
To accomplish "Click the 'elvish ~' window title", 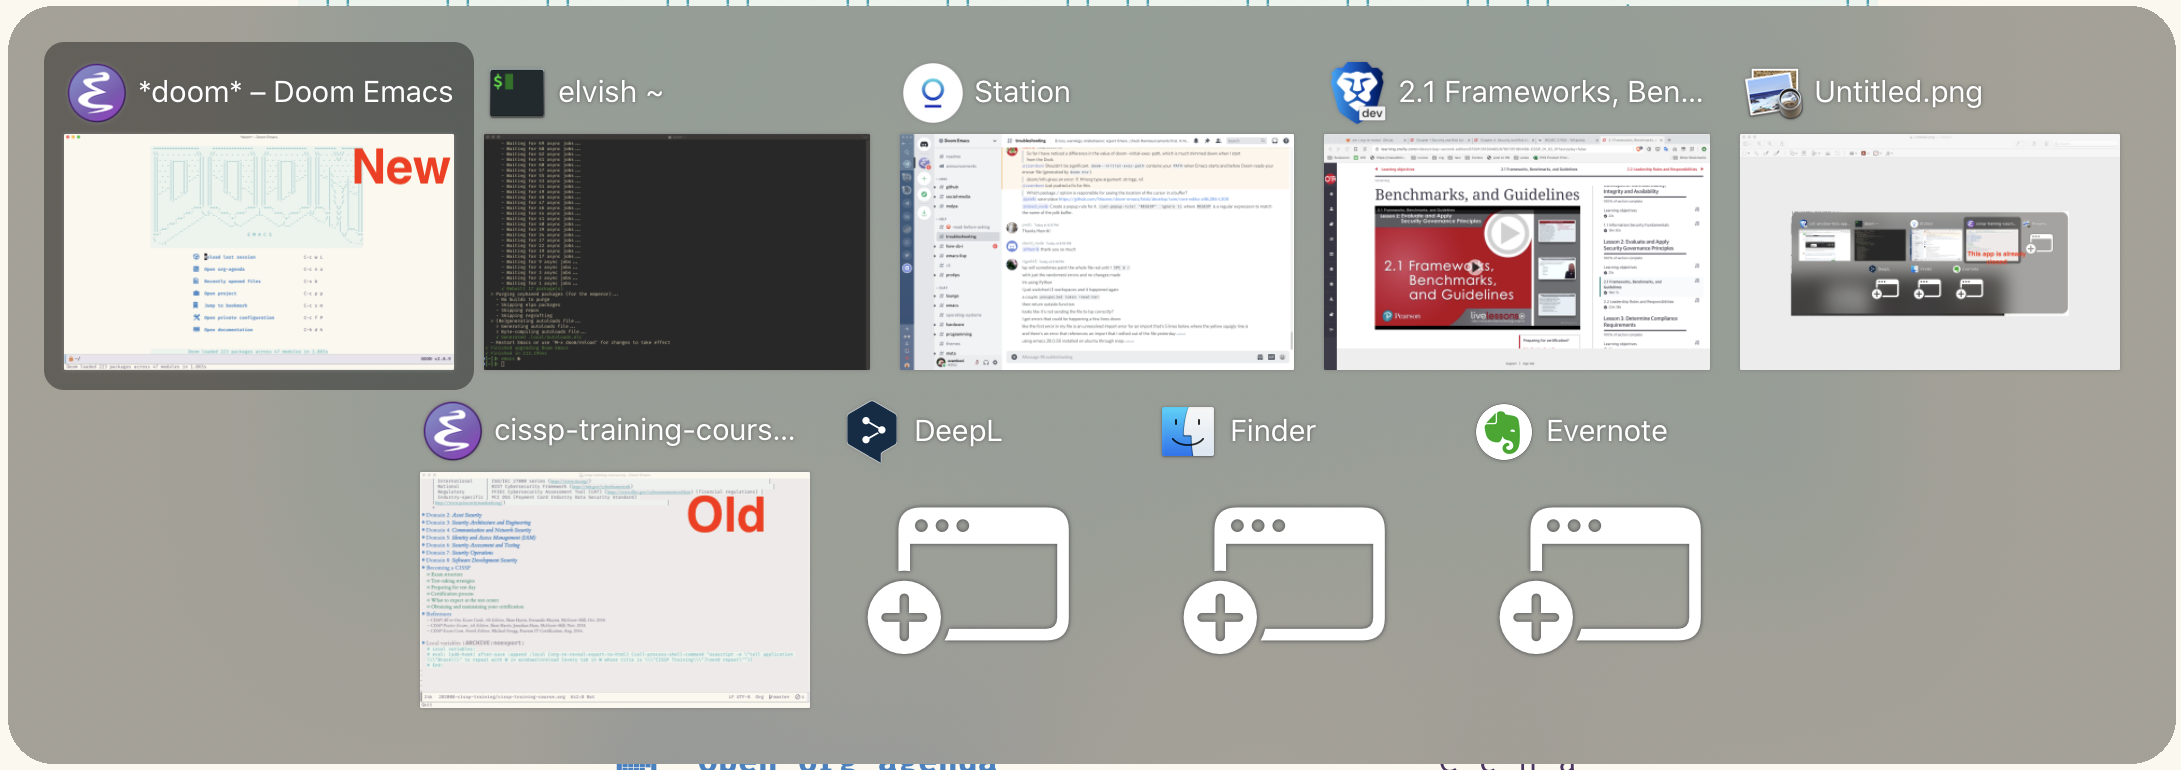I will click(x=611, y=92).
